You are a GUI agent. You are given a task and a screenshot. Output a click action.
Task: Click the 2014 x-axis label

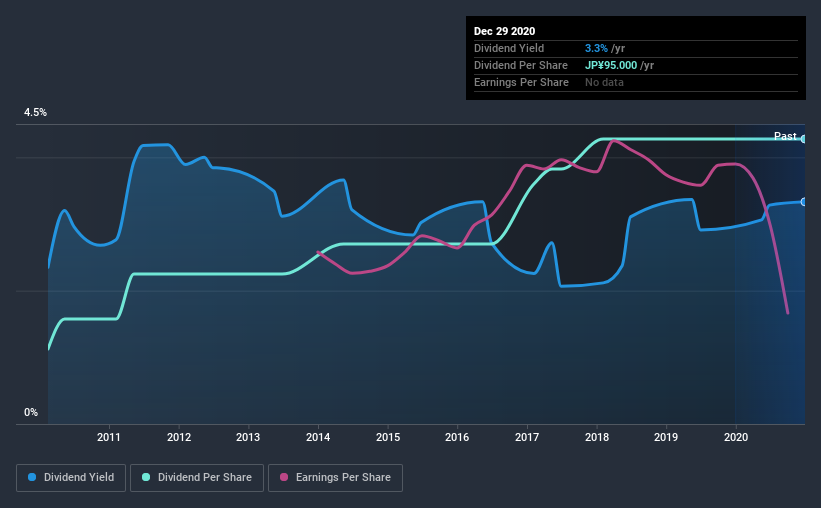tap(318, 437)
